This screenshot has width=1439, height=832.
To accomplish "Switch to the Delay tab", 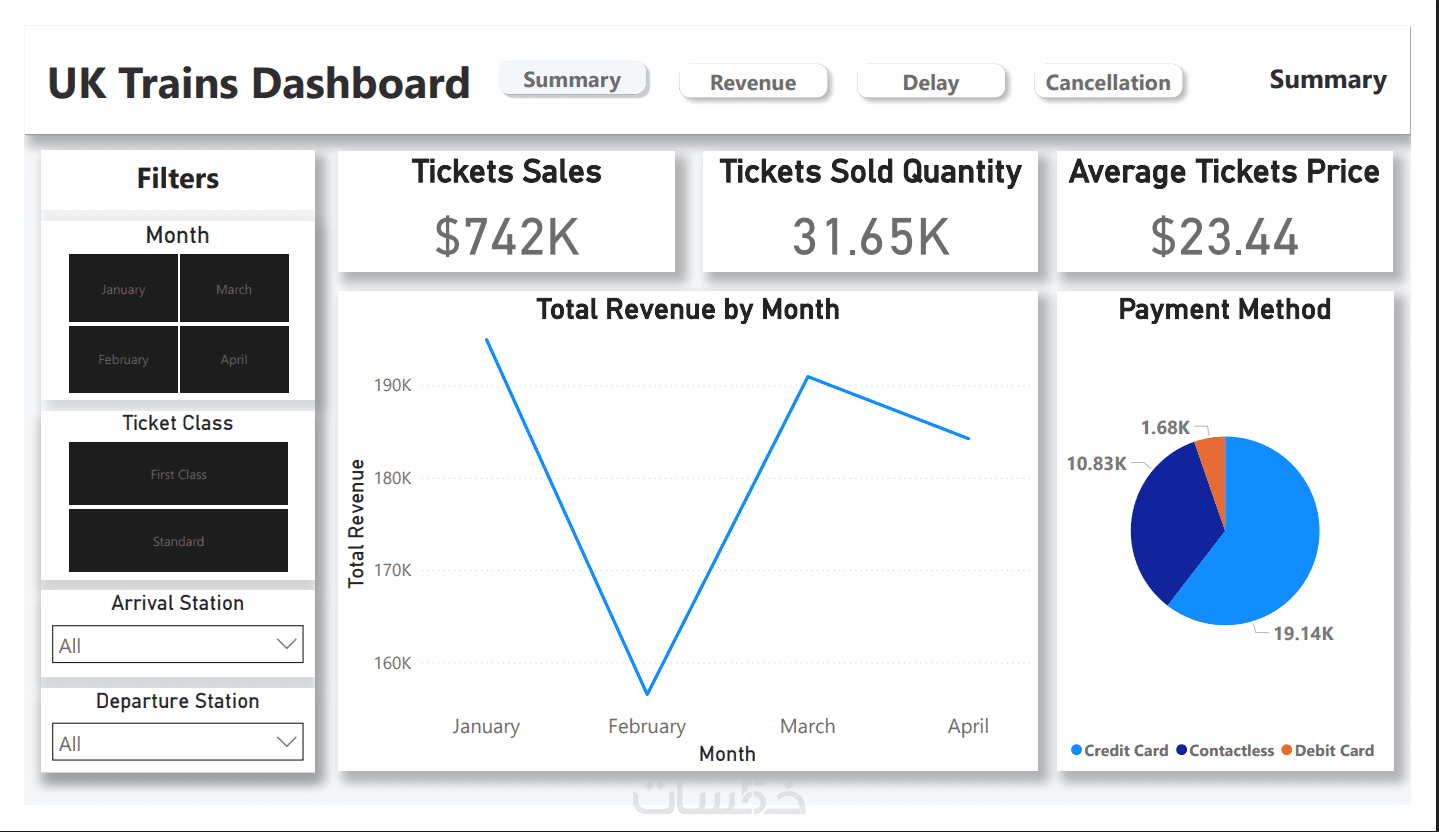I will (931, 82).
